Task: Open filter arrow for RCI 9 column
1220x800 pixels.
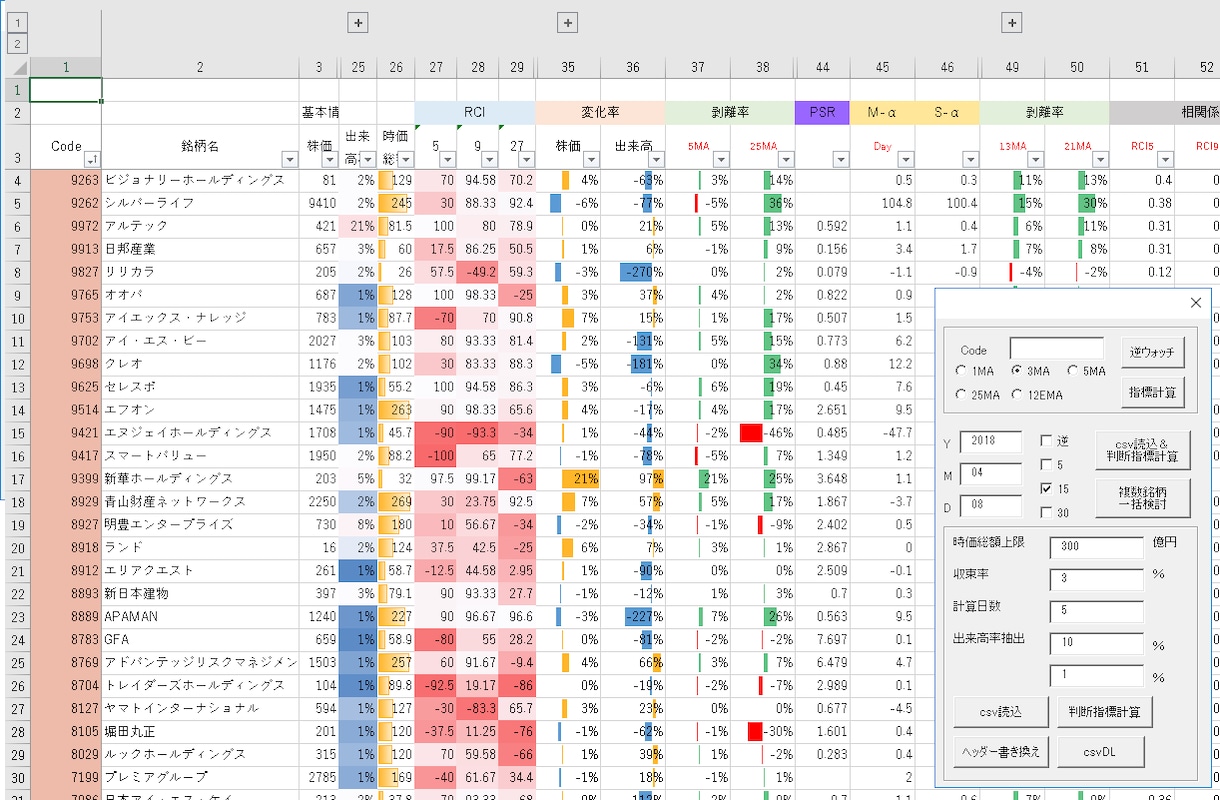Action: click(489, 159)
